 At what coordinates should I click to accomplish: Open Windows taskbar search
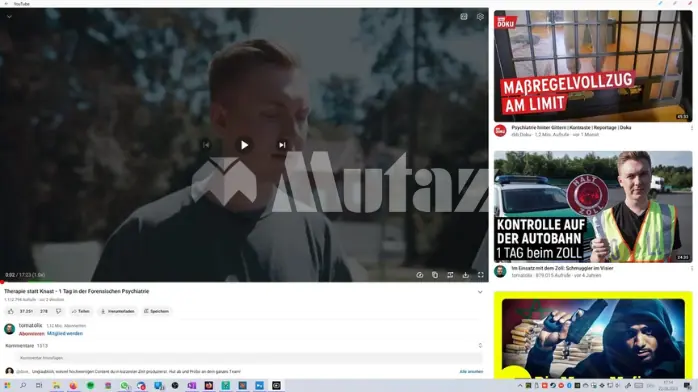pos(23,386)
